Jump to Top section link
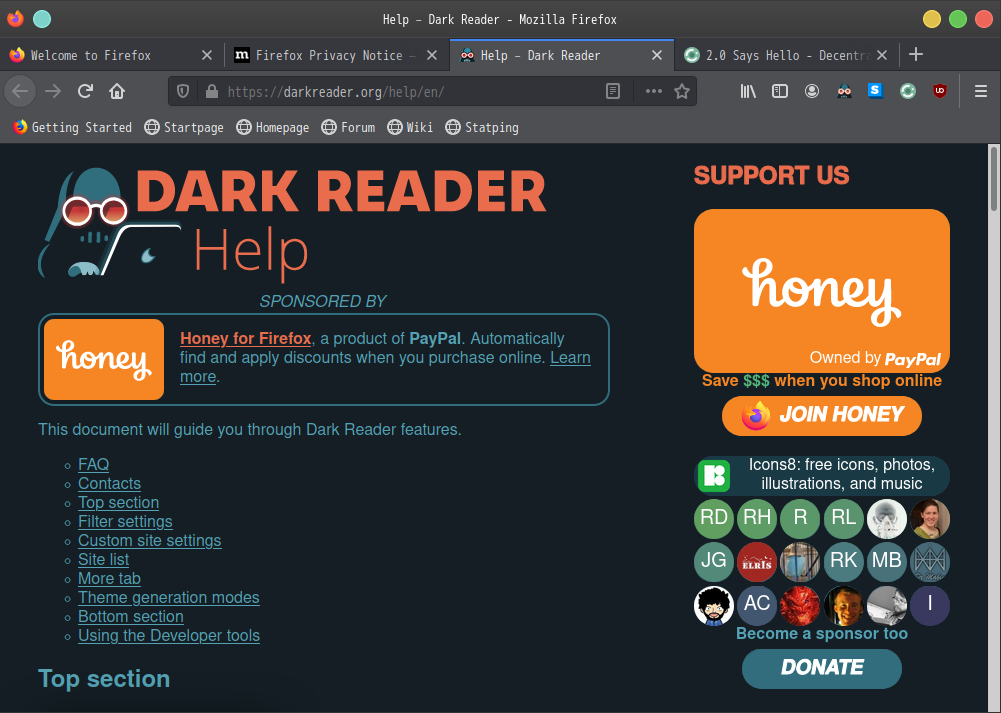This screenshot has height=713, width=1001. tap(119, 502)
